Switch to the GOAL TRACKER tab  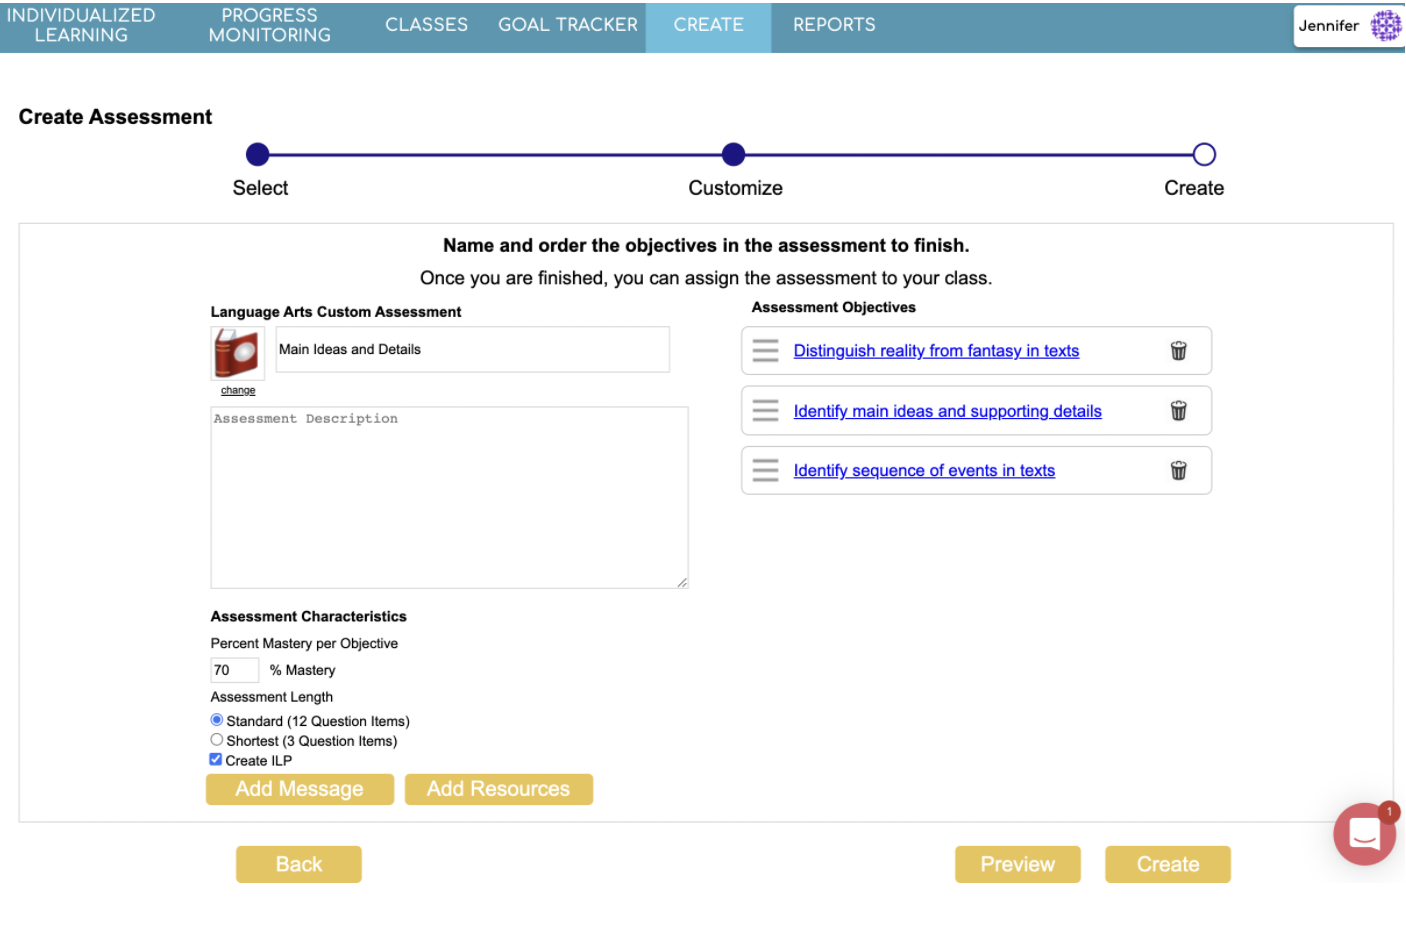click(x=567, y=24)
